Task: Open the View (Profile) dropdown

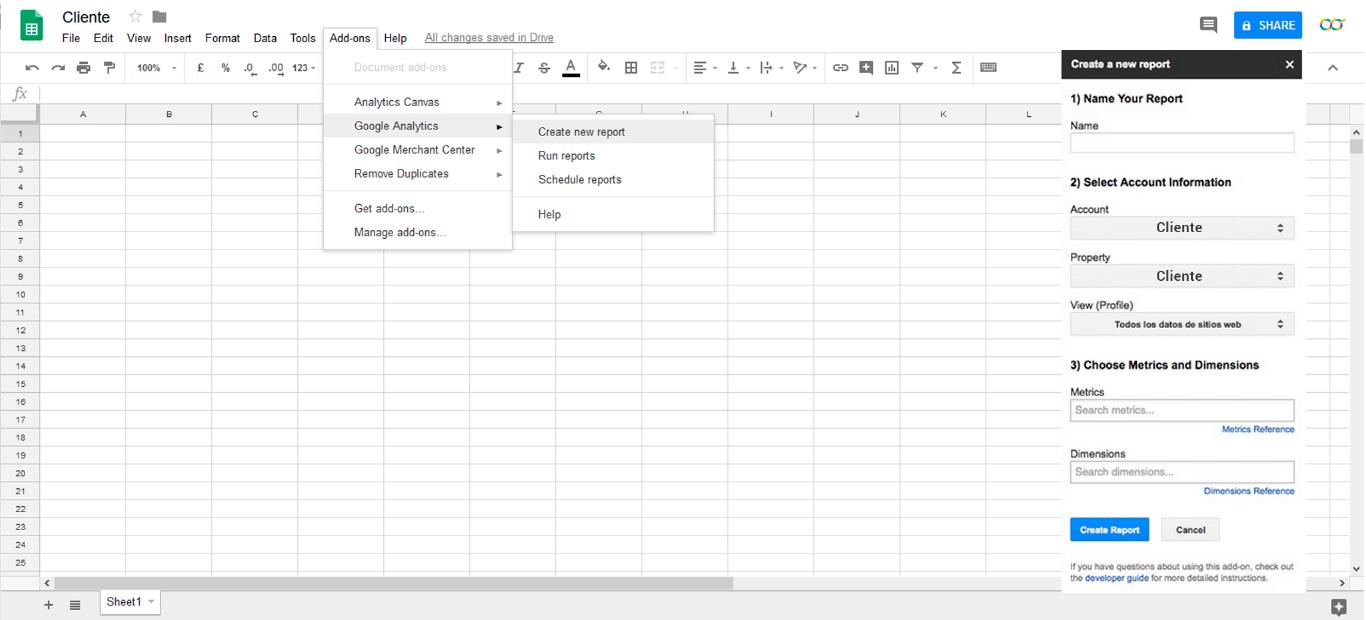Action: tap(1181, 324)
